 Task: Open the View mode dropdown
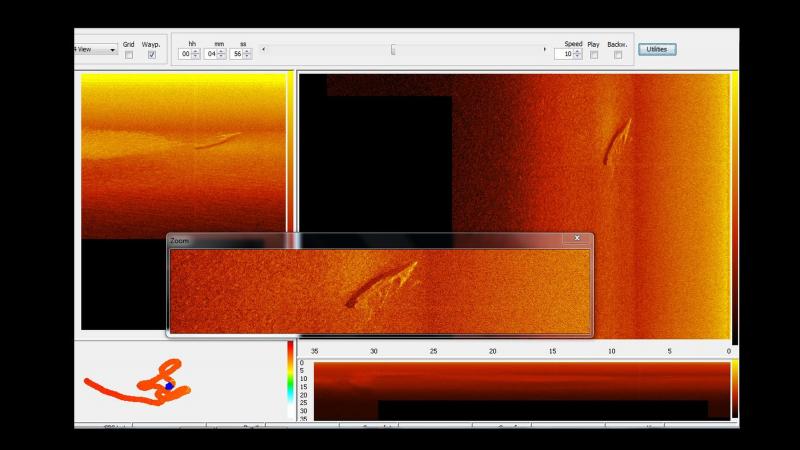coord(111,49)
